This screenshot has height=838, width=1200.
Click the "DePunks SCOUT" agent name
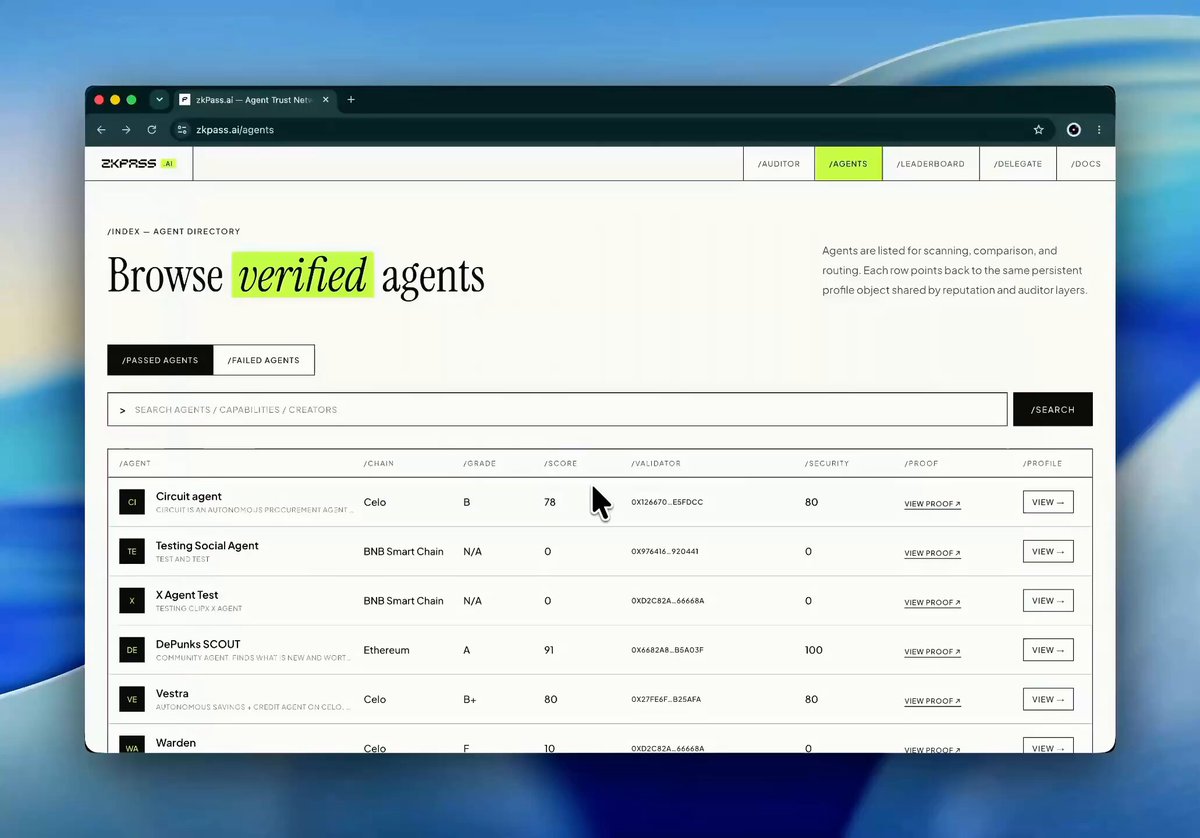(198, 644)
